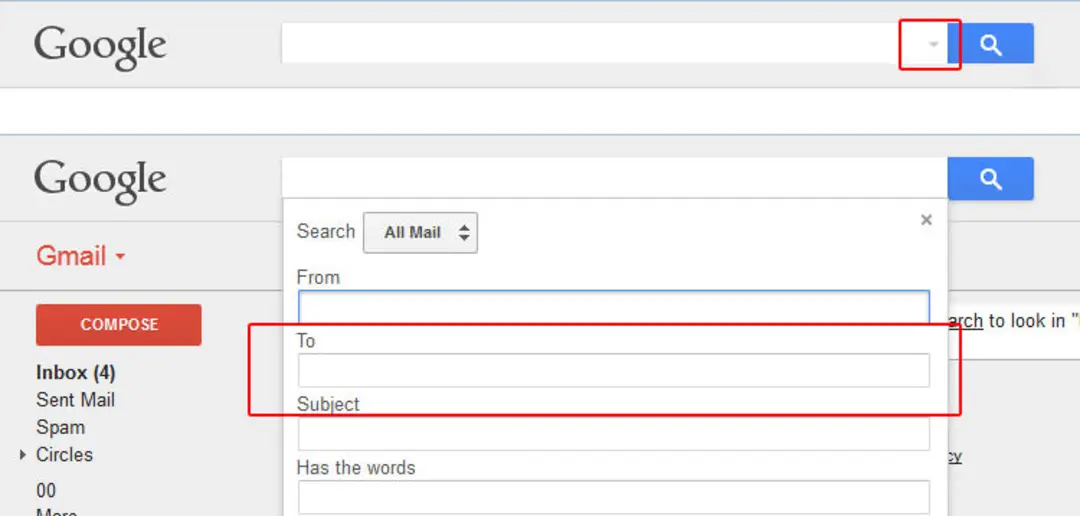Focus the From input field
Image resolution: width=1080 pixels, height=516 pixels.
614,307
